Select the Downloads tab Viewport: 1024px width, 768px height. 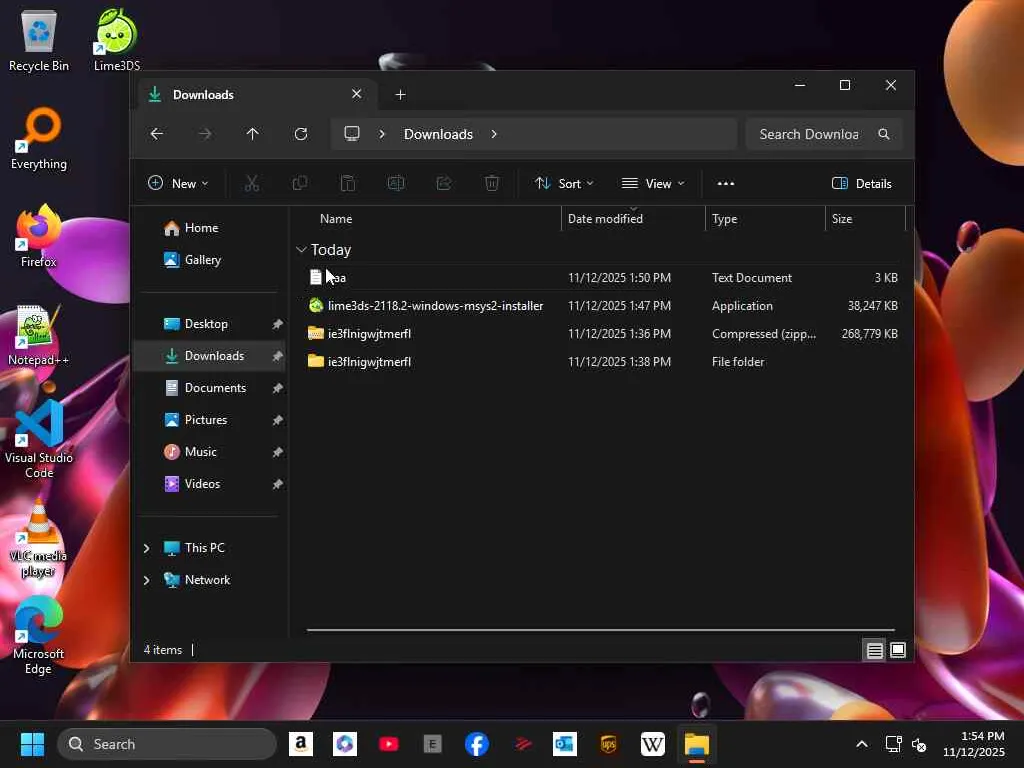(x=256, y=95)
